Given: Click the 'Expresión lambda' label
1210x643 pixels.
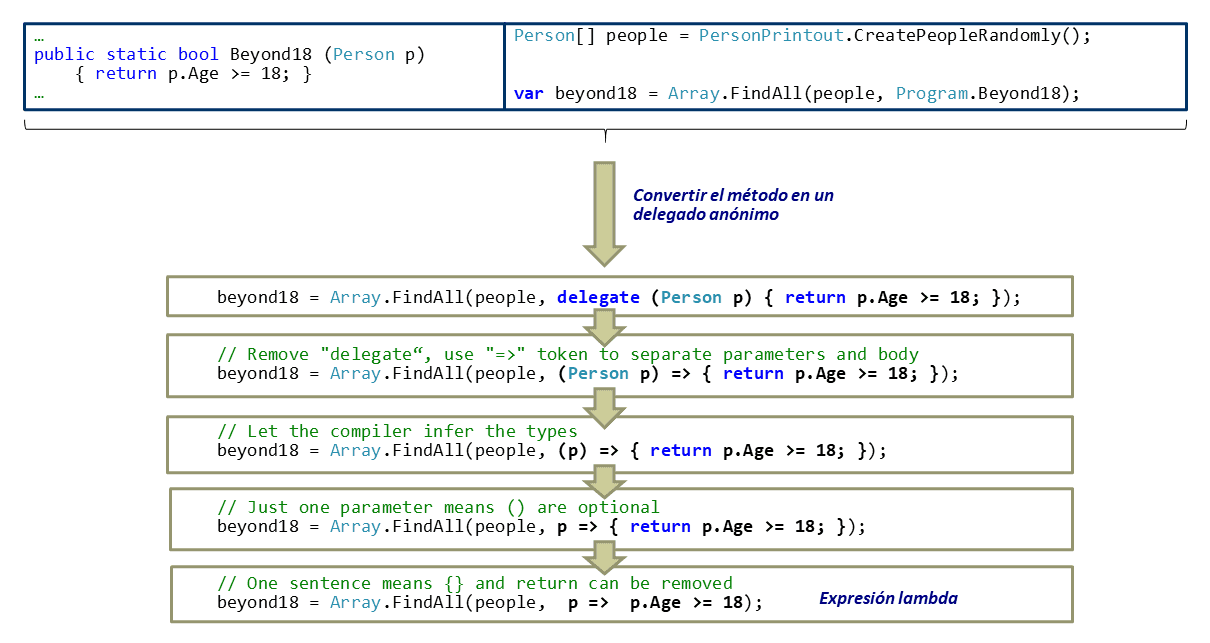Looking at the screenshot, I should click(888, 598).
